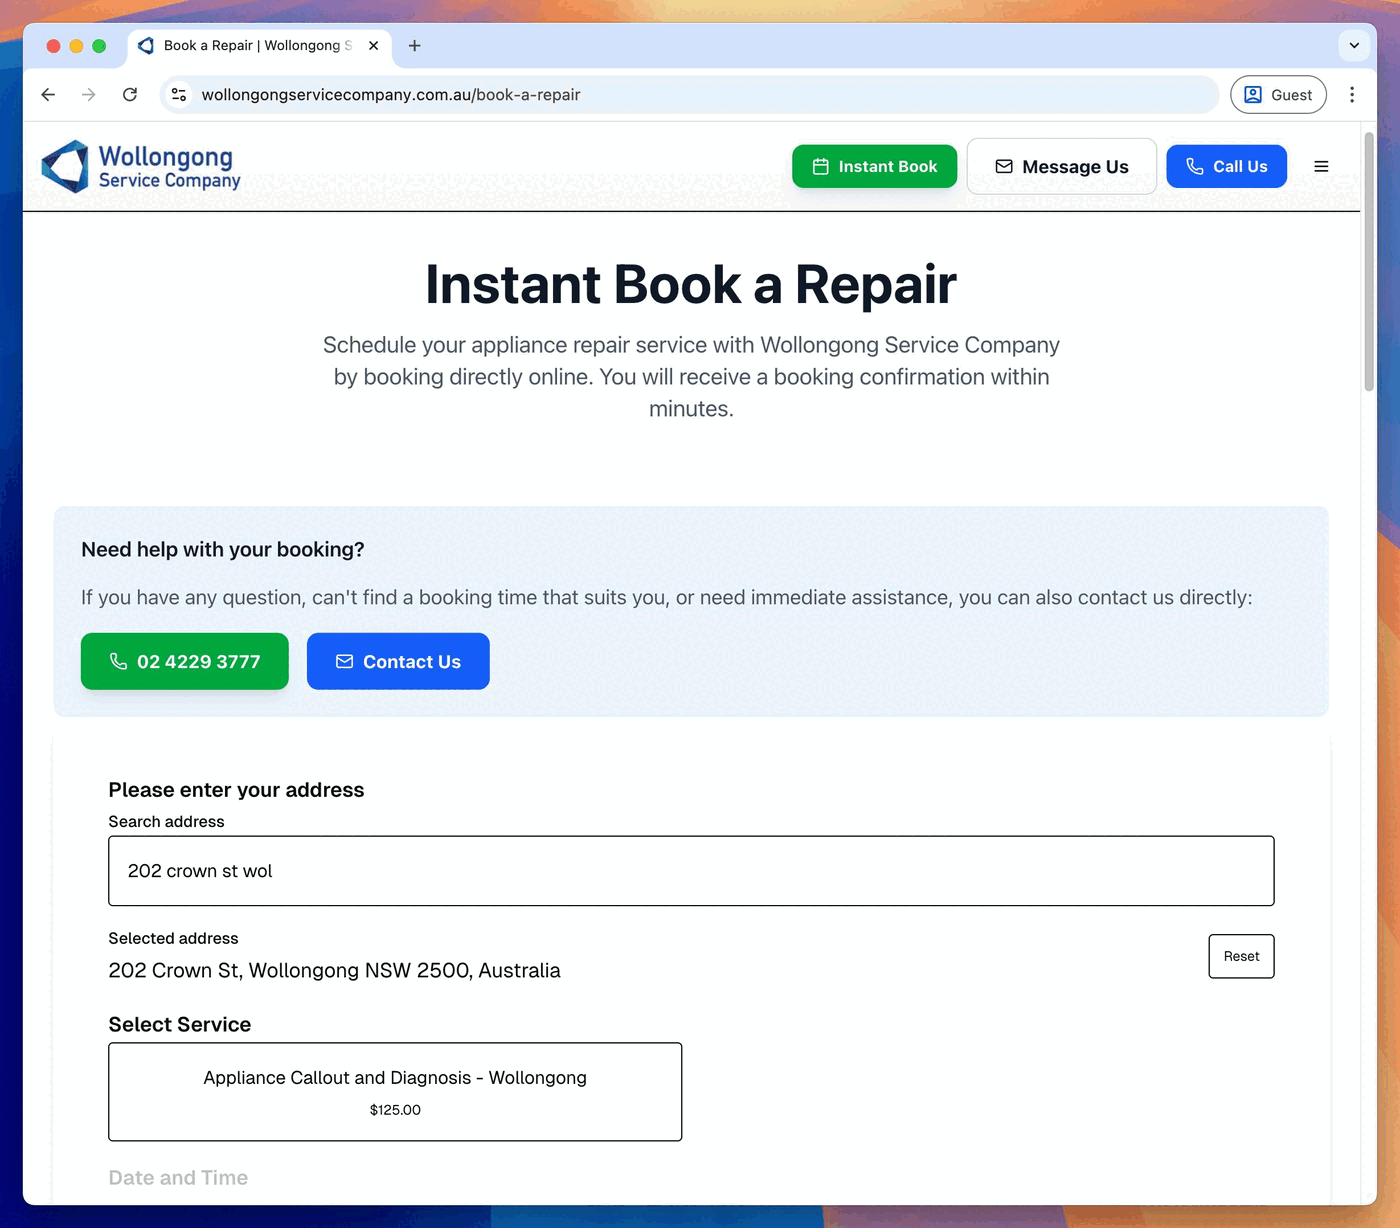Screen dimensions: 1400x1228
Task: Select the Book a Repair browser tab
Action: (x=259, y=46)
